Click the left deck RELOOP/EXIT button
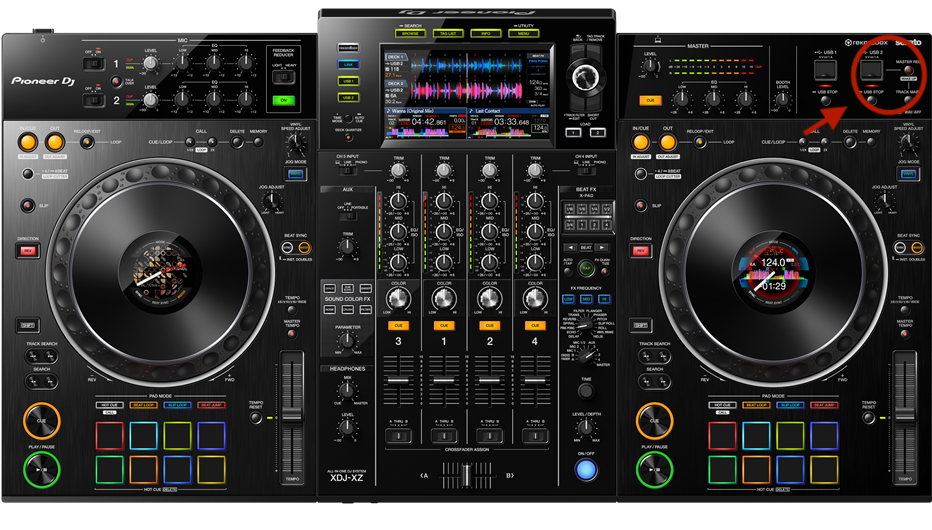The image size is (932, 530). (87, 142)
